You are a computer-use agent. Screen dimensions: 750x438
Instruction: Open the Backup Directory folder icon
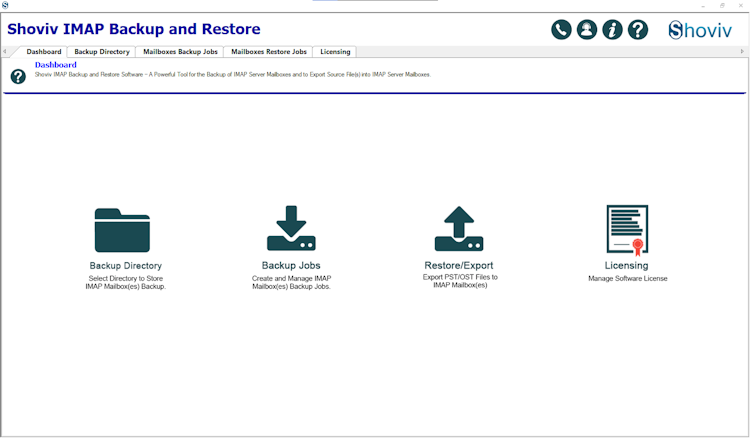pos(122,230)
